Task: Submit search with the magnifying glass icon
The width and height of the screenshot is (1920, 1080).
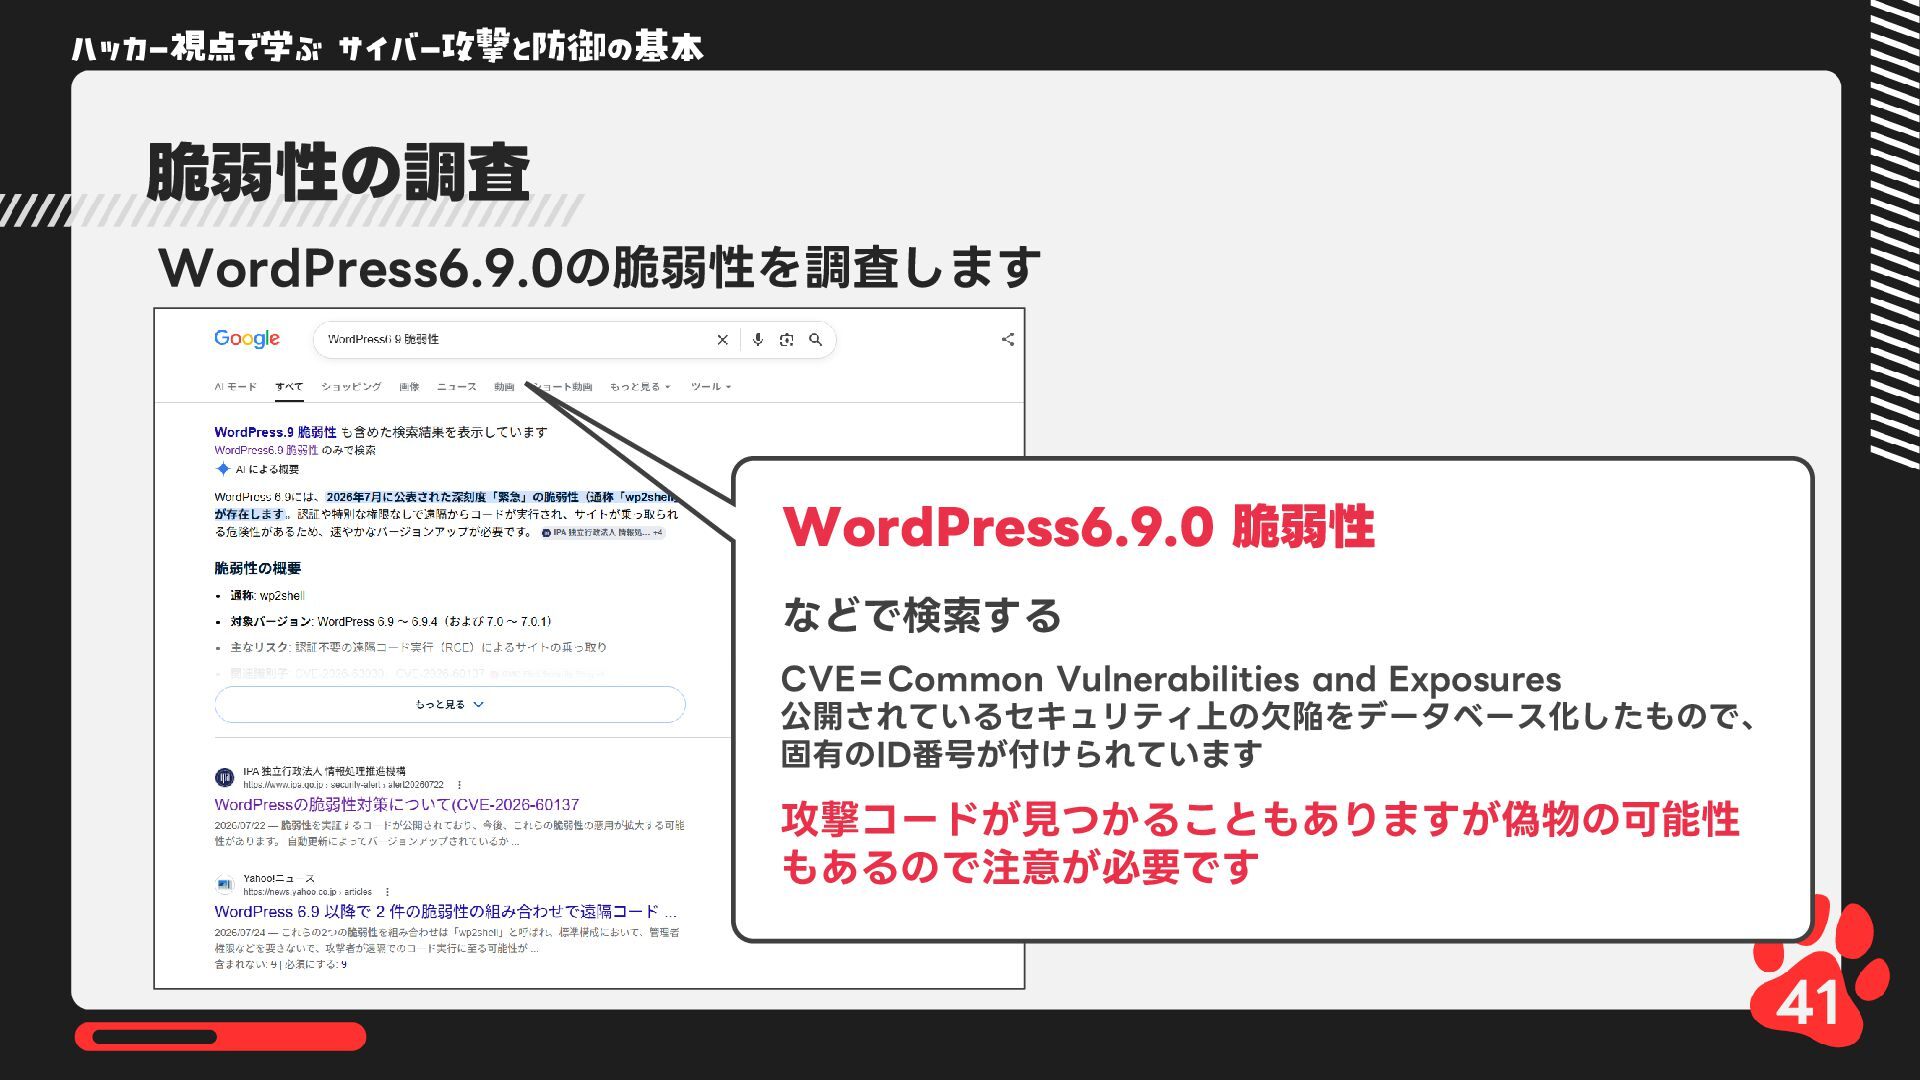Action: pyautogui.click(x=816, y=340)
